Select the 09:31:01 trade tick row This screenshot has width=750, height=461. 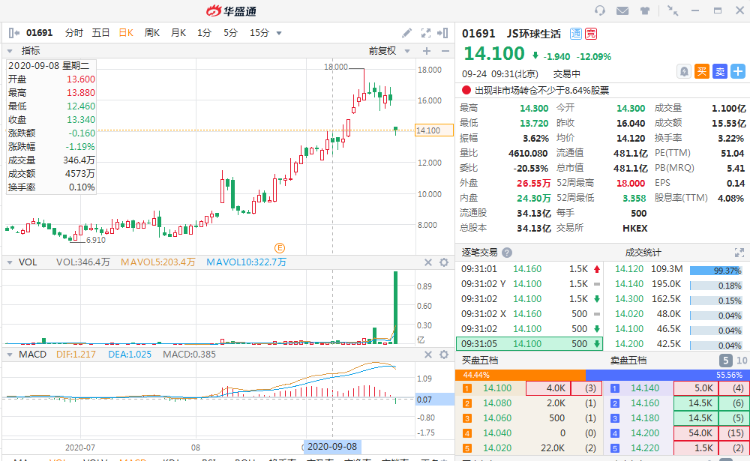point(529,269)
